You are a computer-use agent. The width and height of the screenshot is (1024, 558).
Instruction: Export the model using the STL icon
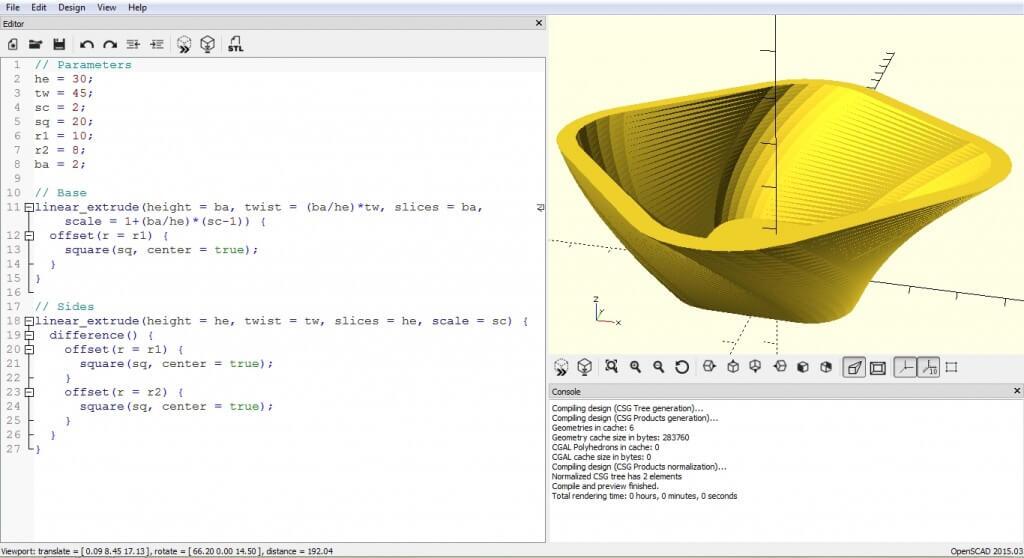236,44
